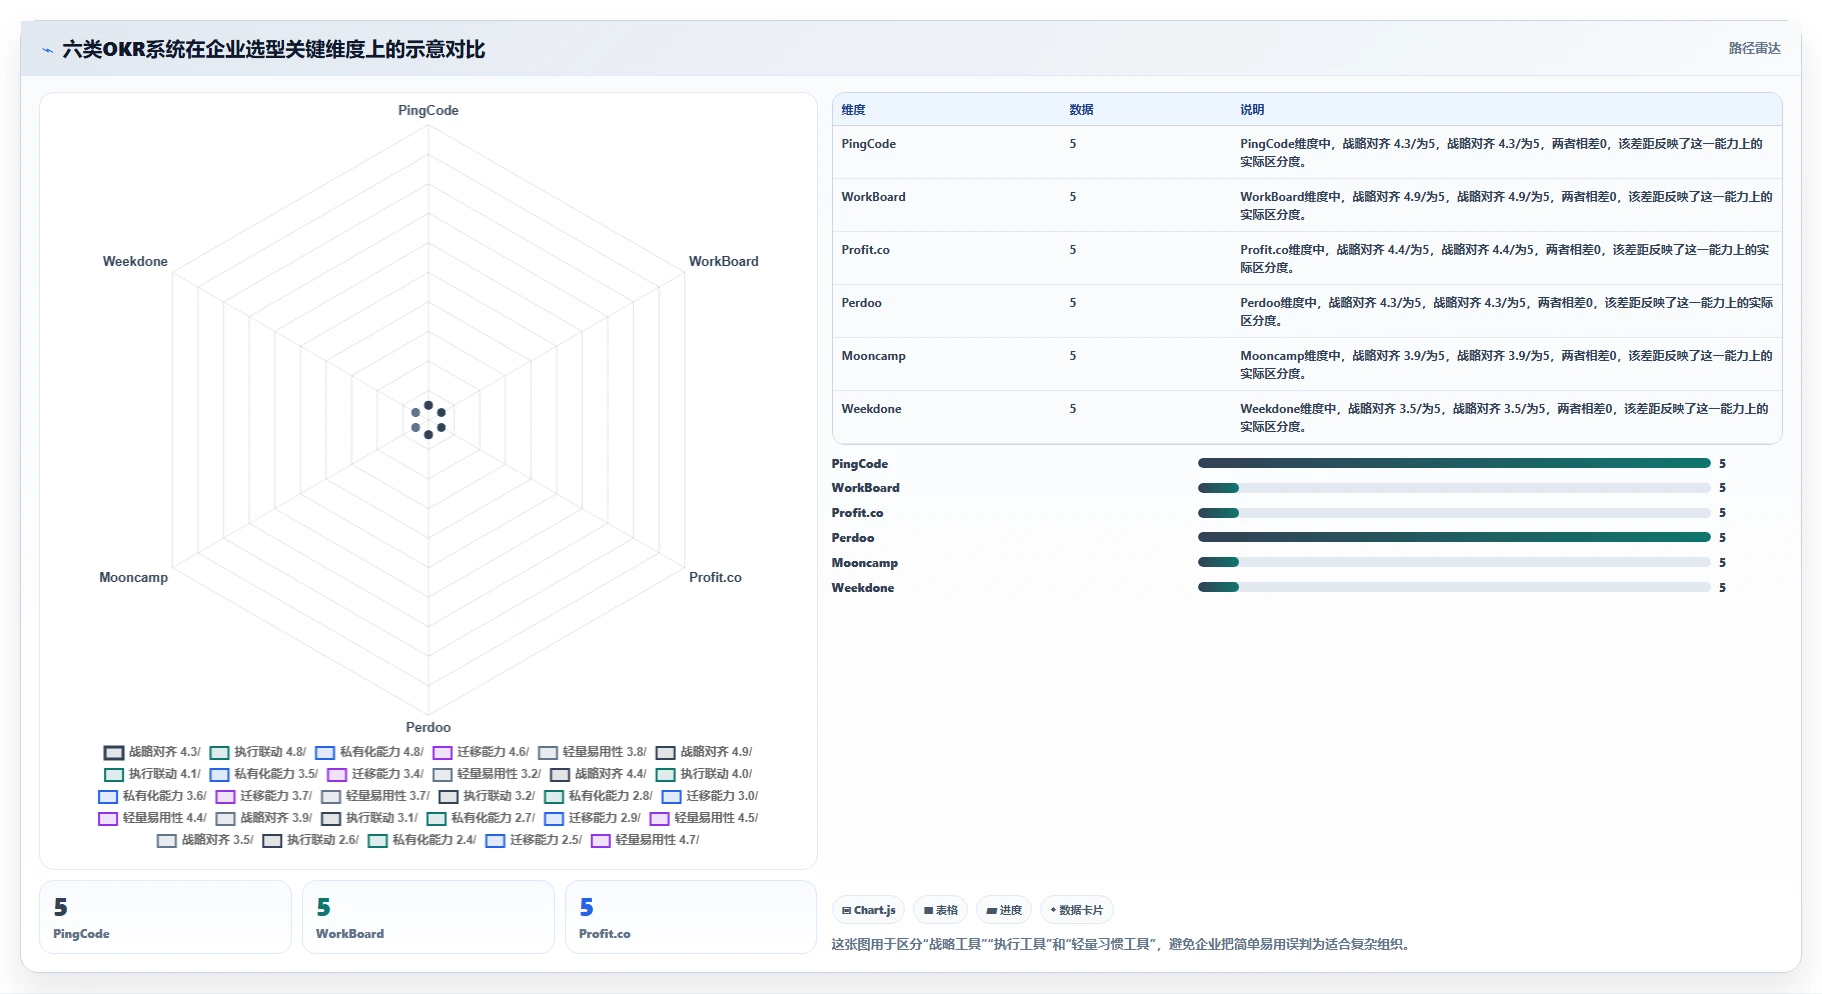
Task: Click the 路径雷达 label in header
Action: pyautogui.click(x=1754, y=48)
